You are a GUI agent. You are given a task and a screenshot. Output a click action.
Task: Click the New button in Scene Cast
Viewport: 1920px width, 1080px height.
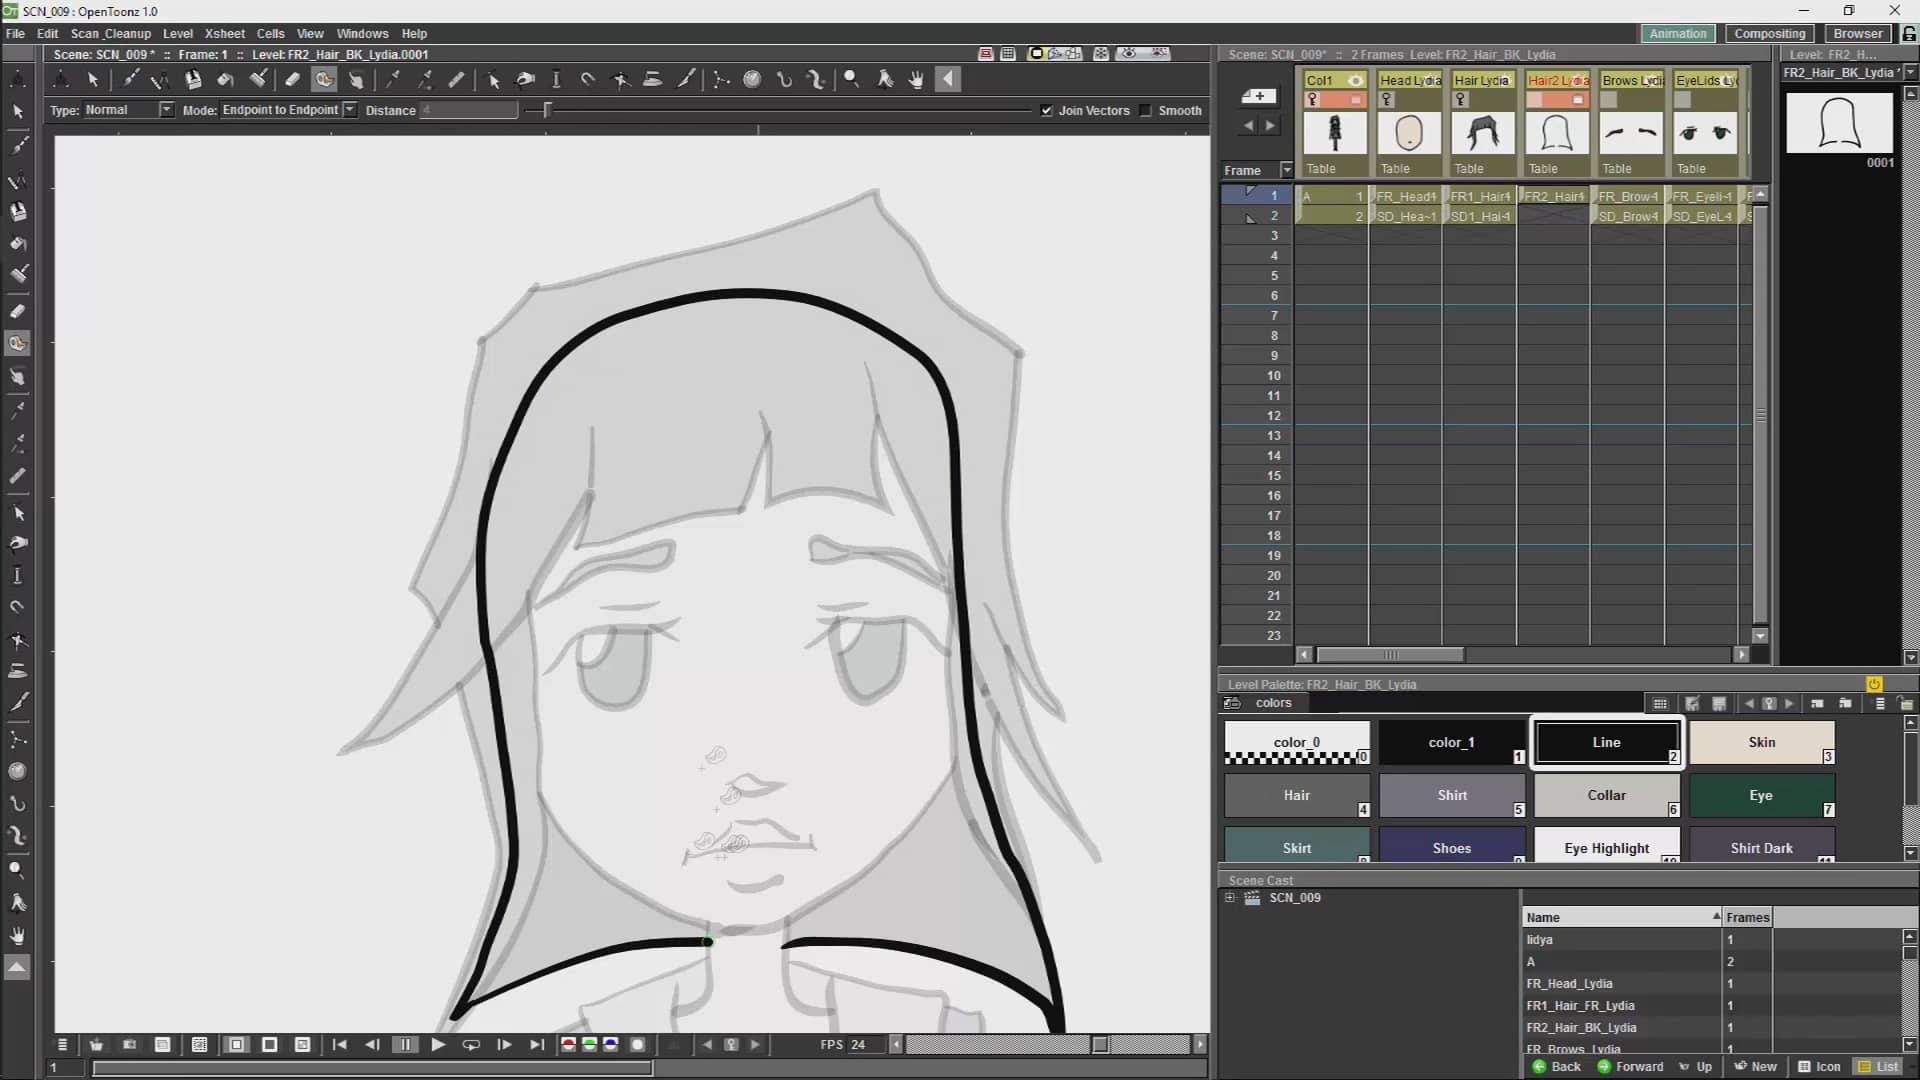click(x=1755, y=1066)
